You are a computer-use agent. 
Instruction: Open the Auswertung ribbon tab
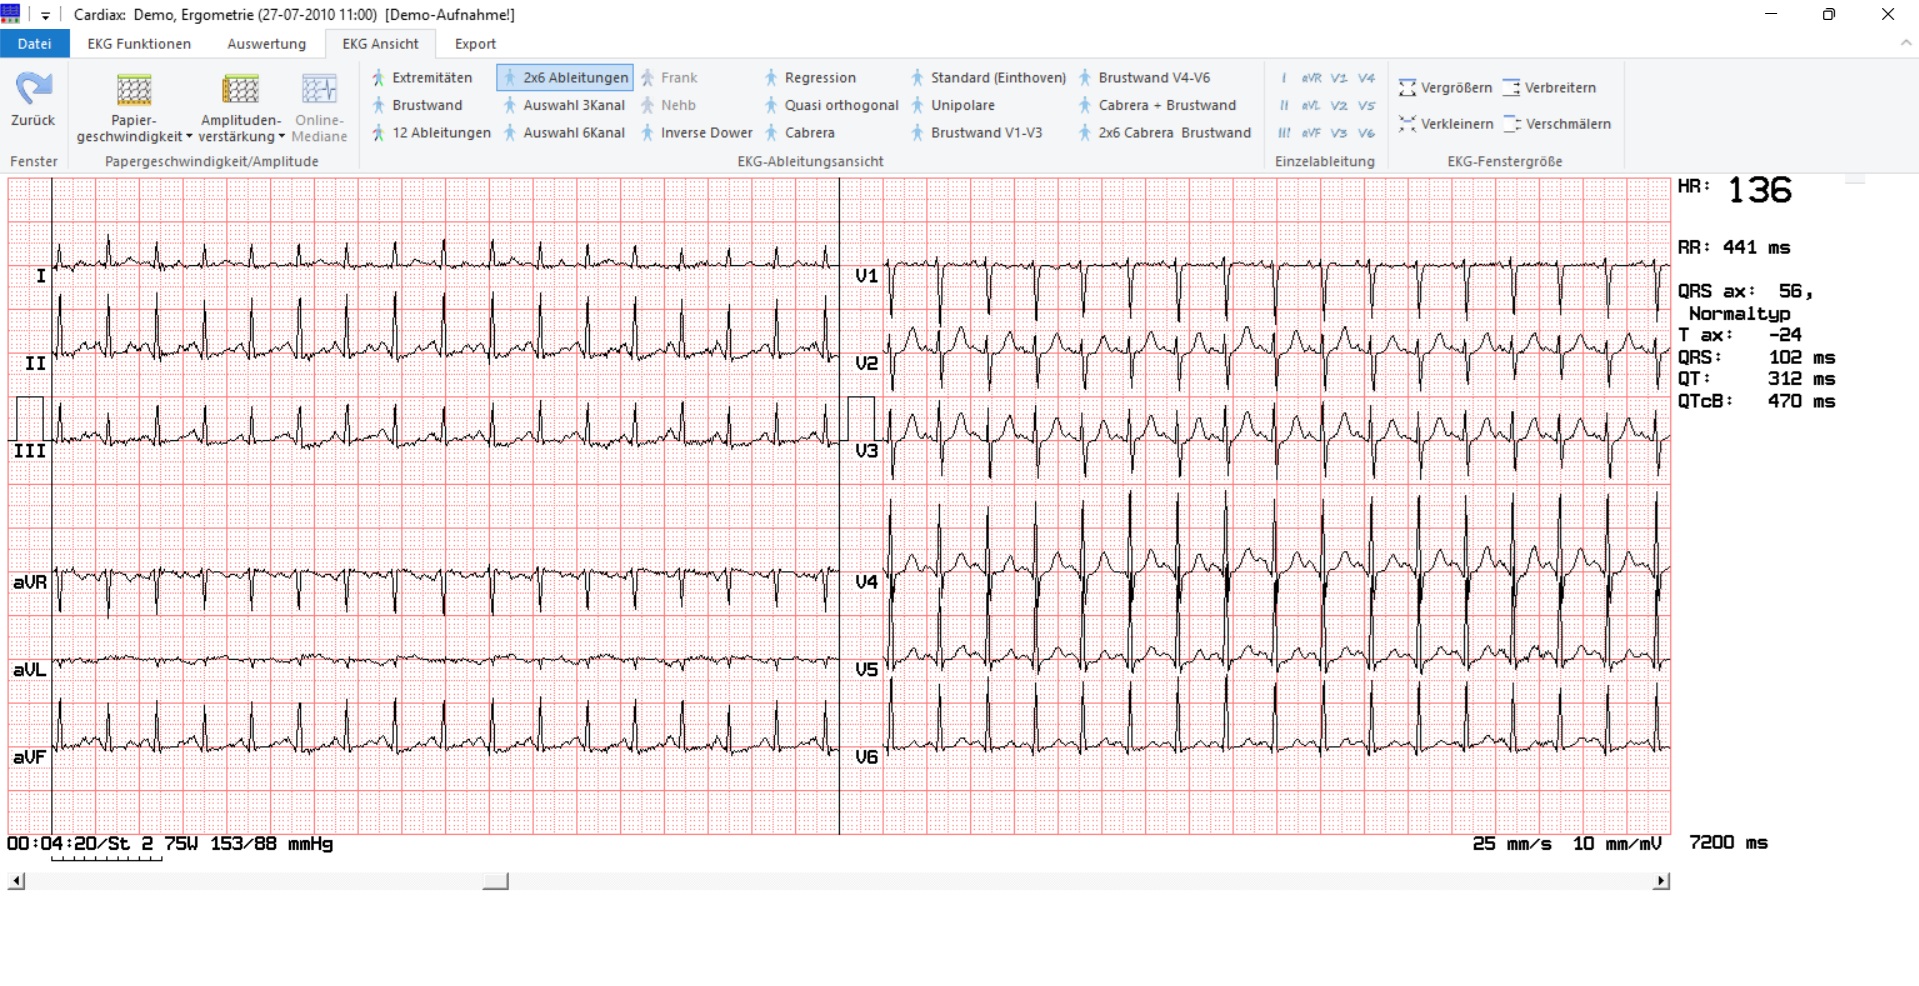tap(266, 44)
